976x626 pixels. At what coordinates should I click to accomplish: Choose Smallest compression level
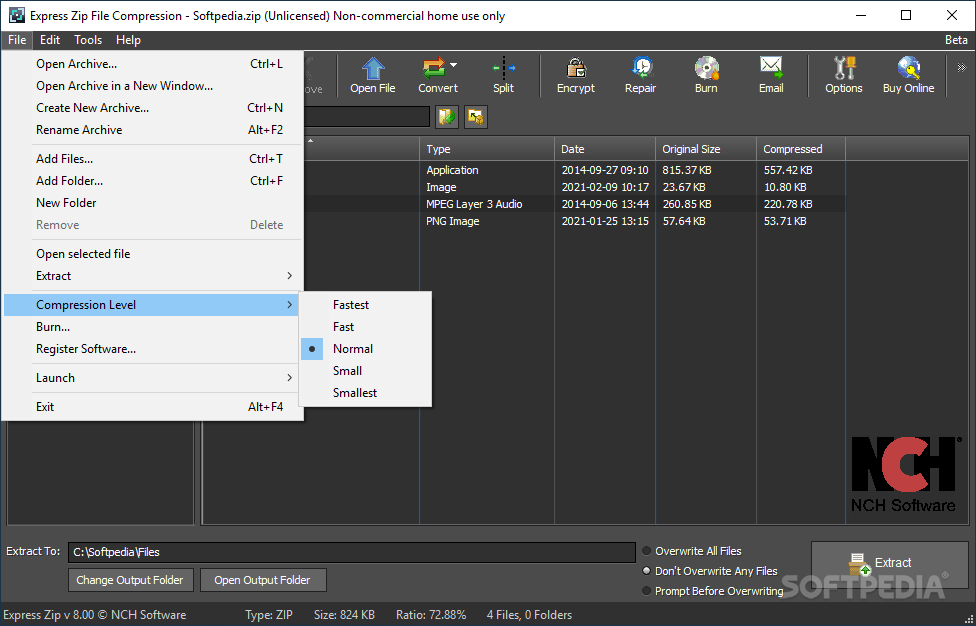[x=365, y=393]
